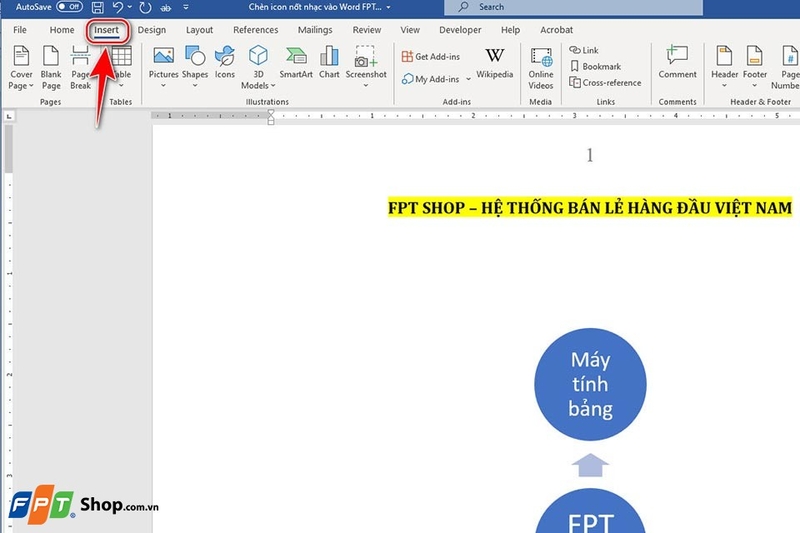Switch to the Acrobat tab
The height and width of the screenshot is (533, 800).
556,30
